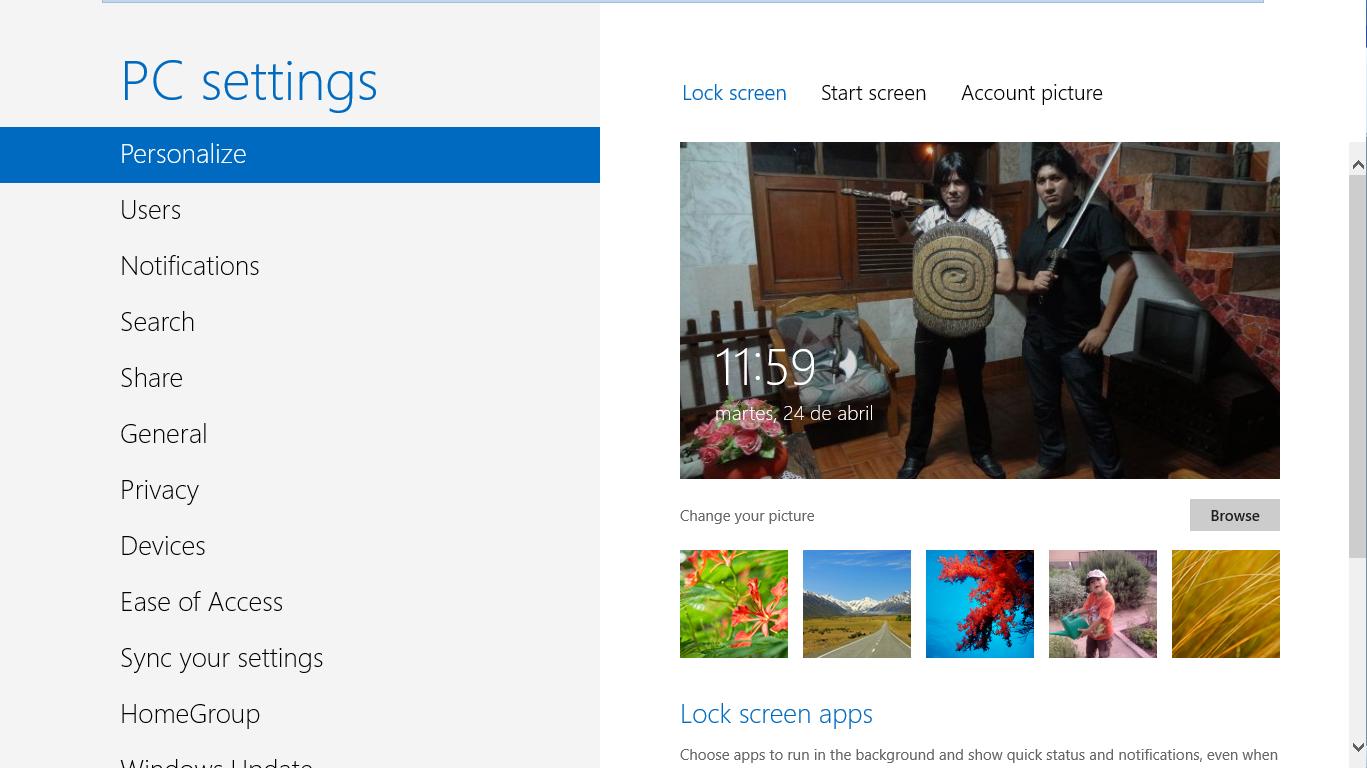Open the Users settings category

coord(151,210)
